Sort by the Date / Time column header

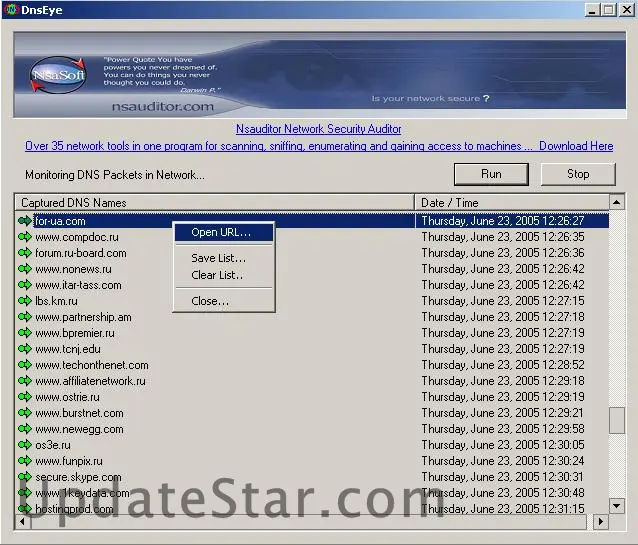pos(512,203)
